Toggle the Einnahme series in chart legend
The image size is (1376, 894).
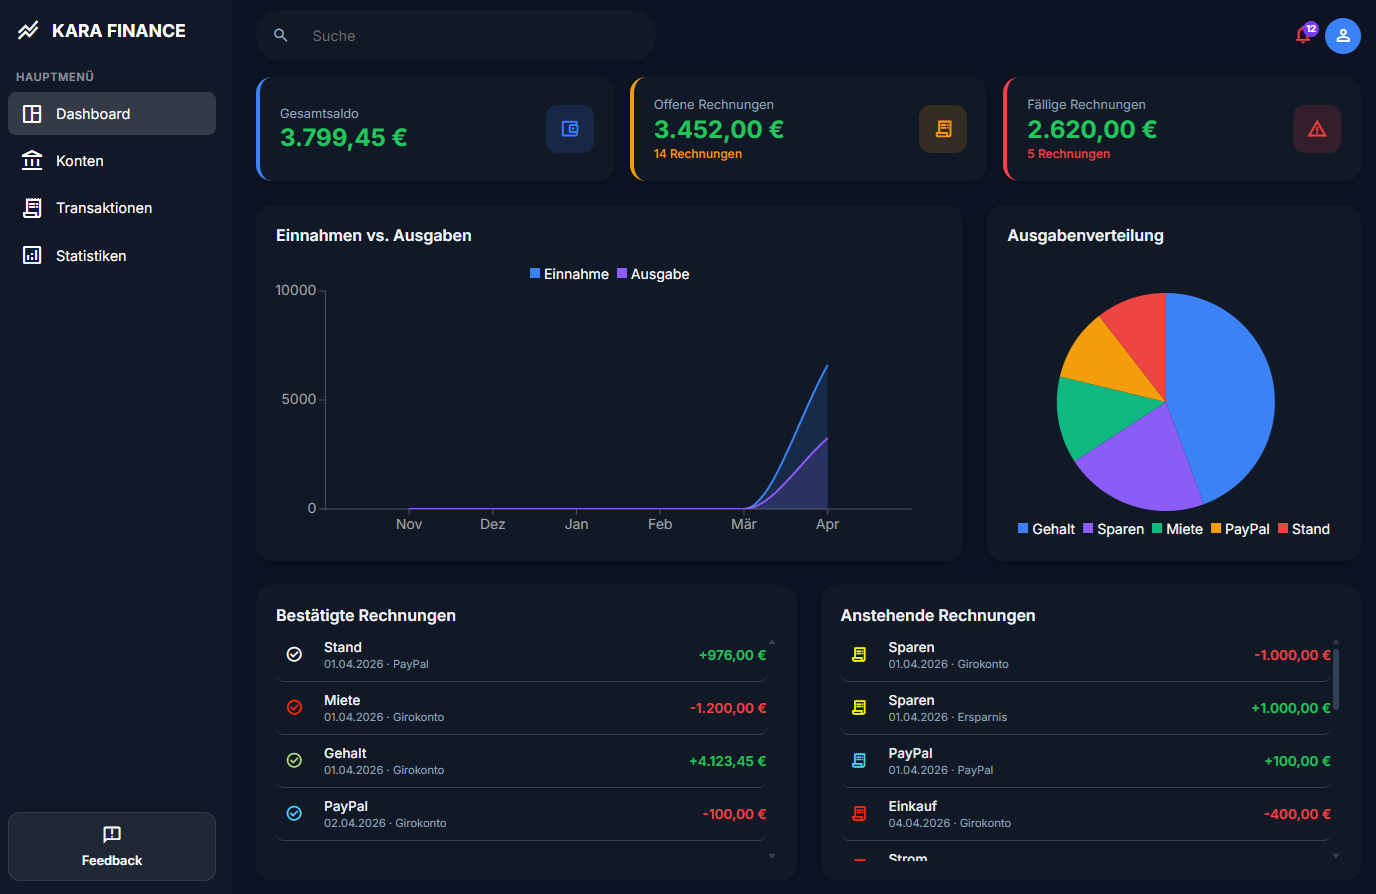(x=569, y=273)
